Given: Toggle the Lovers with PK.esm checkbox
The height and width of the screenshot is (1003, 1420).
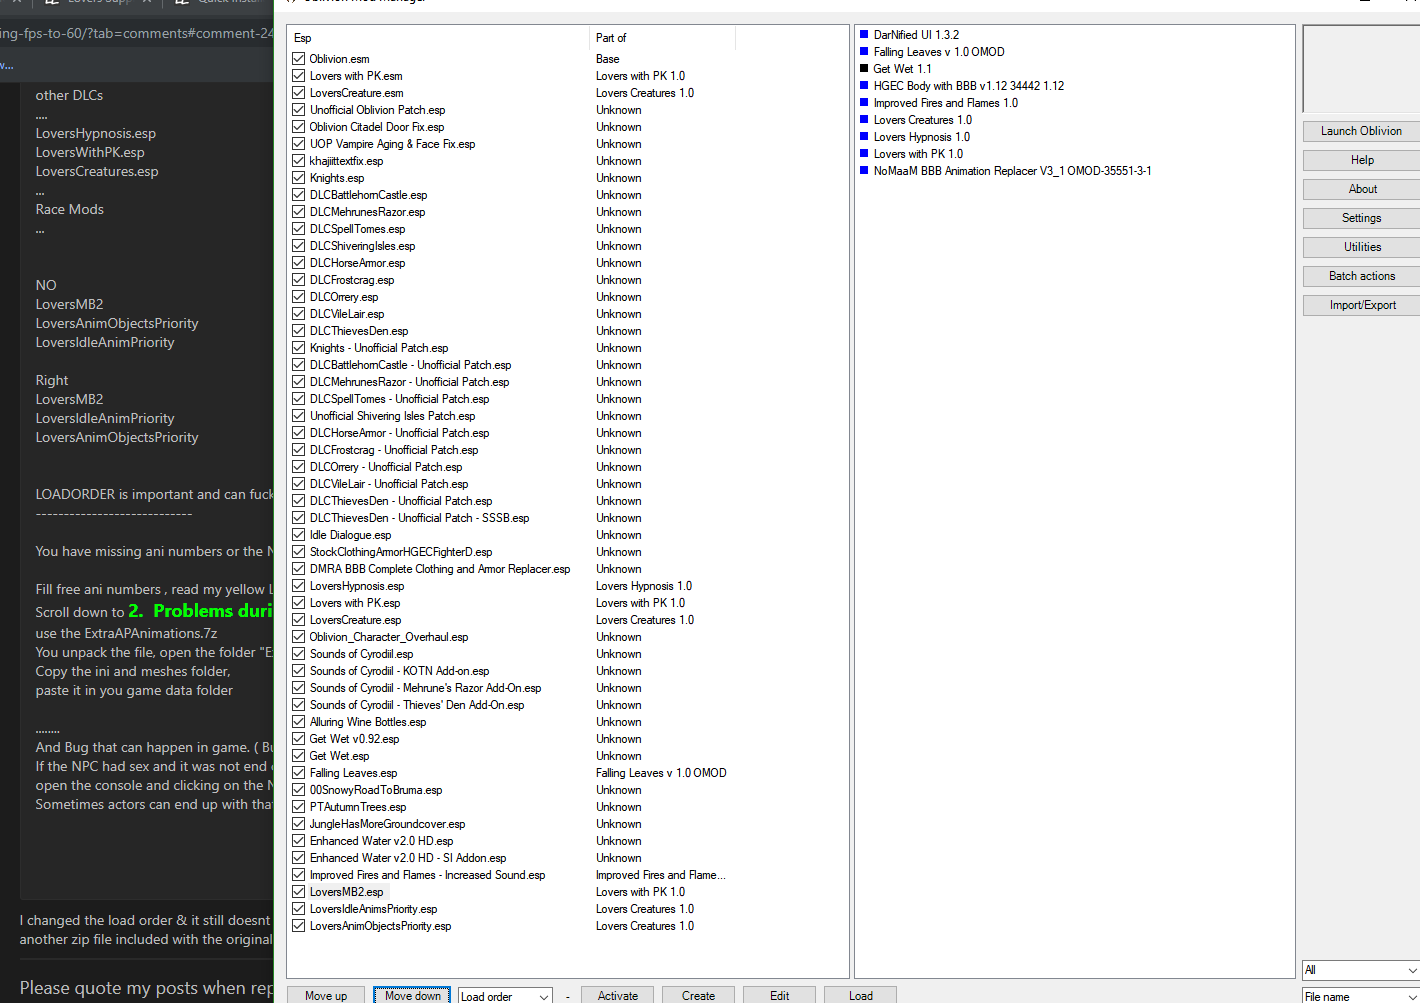Looking at the screenshot, I should coord(299,76).
